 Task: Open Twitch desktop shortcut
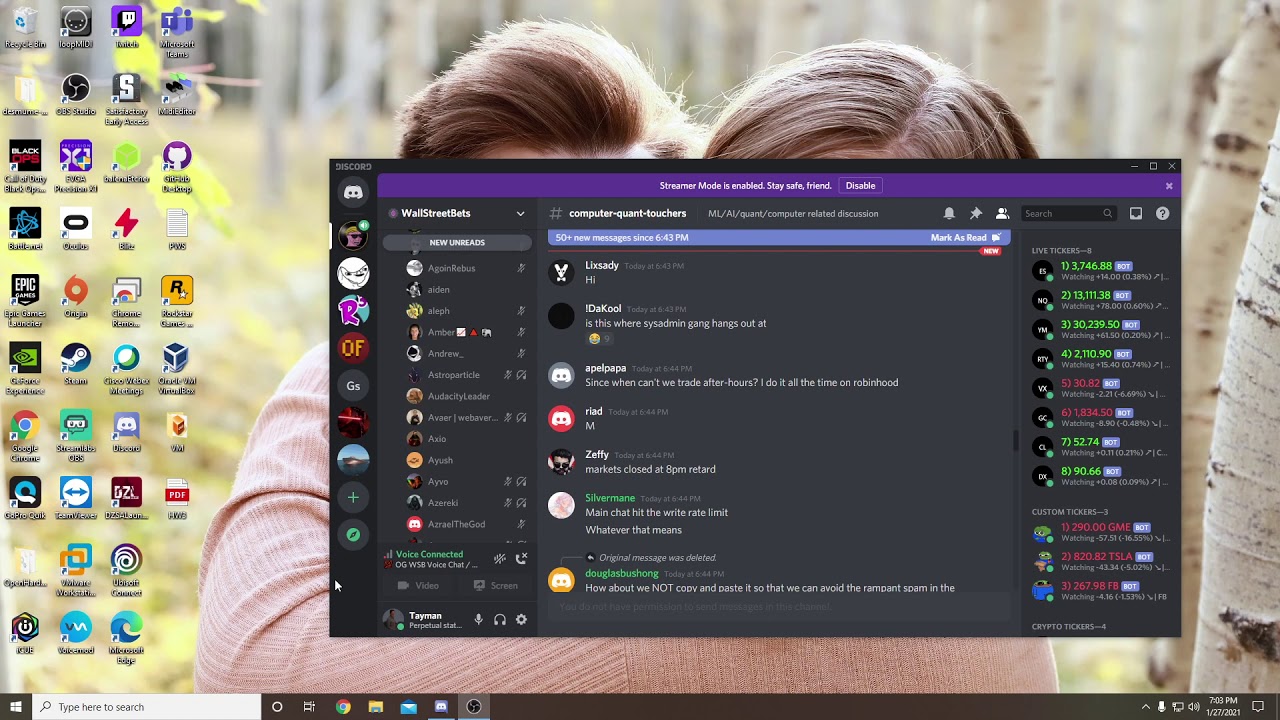[126, 26]
